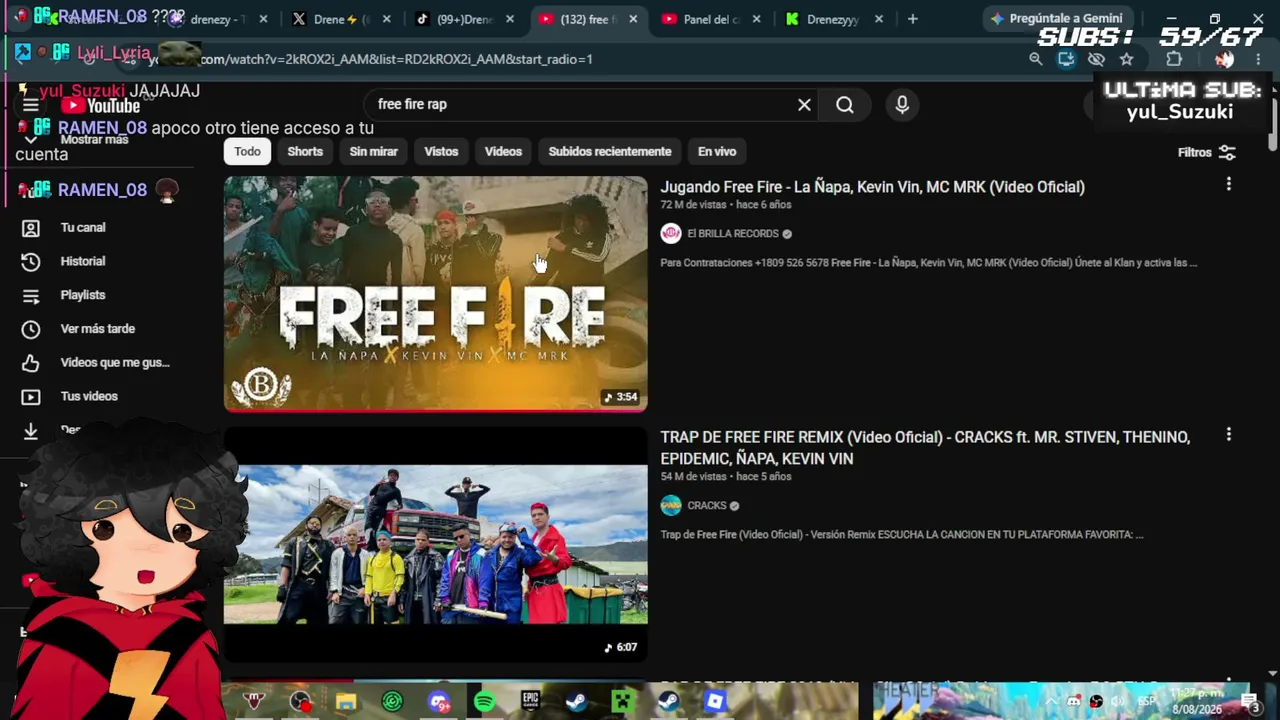This screenshot has width=1280, height=720.
Task: Select the Todo filter chip
Action: pyautogui.click(x=247, y=152)
